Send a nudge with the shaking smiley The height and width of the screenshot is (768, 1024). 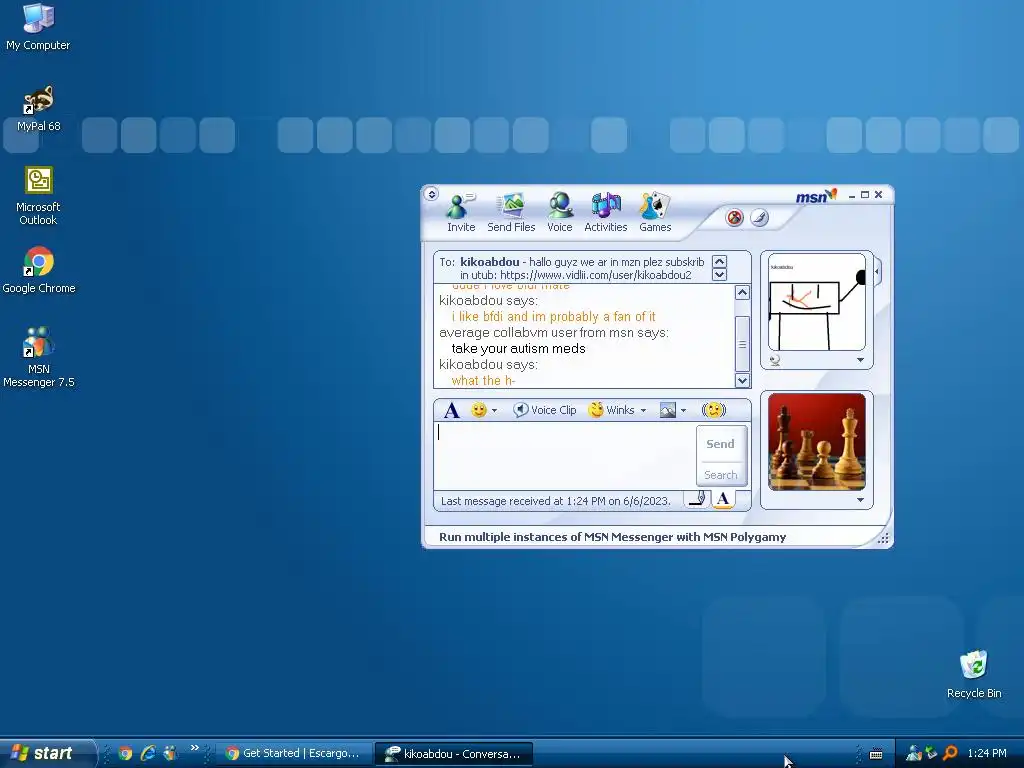[714, 410]
